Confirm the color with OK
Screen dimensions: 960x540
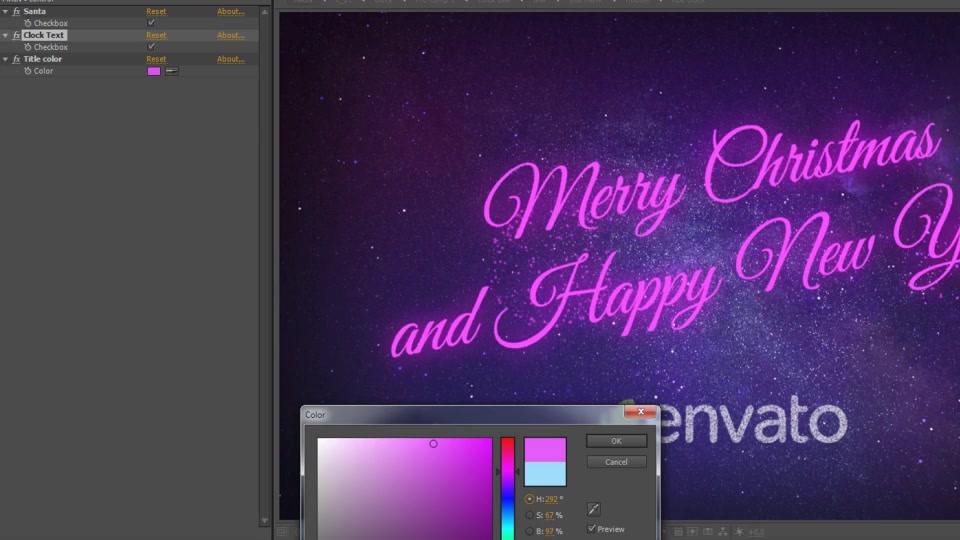pyautogui.click(x=616, y=441)
